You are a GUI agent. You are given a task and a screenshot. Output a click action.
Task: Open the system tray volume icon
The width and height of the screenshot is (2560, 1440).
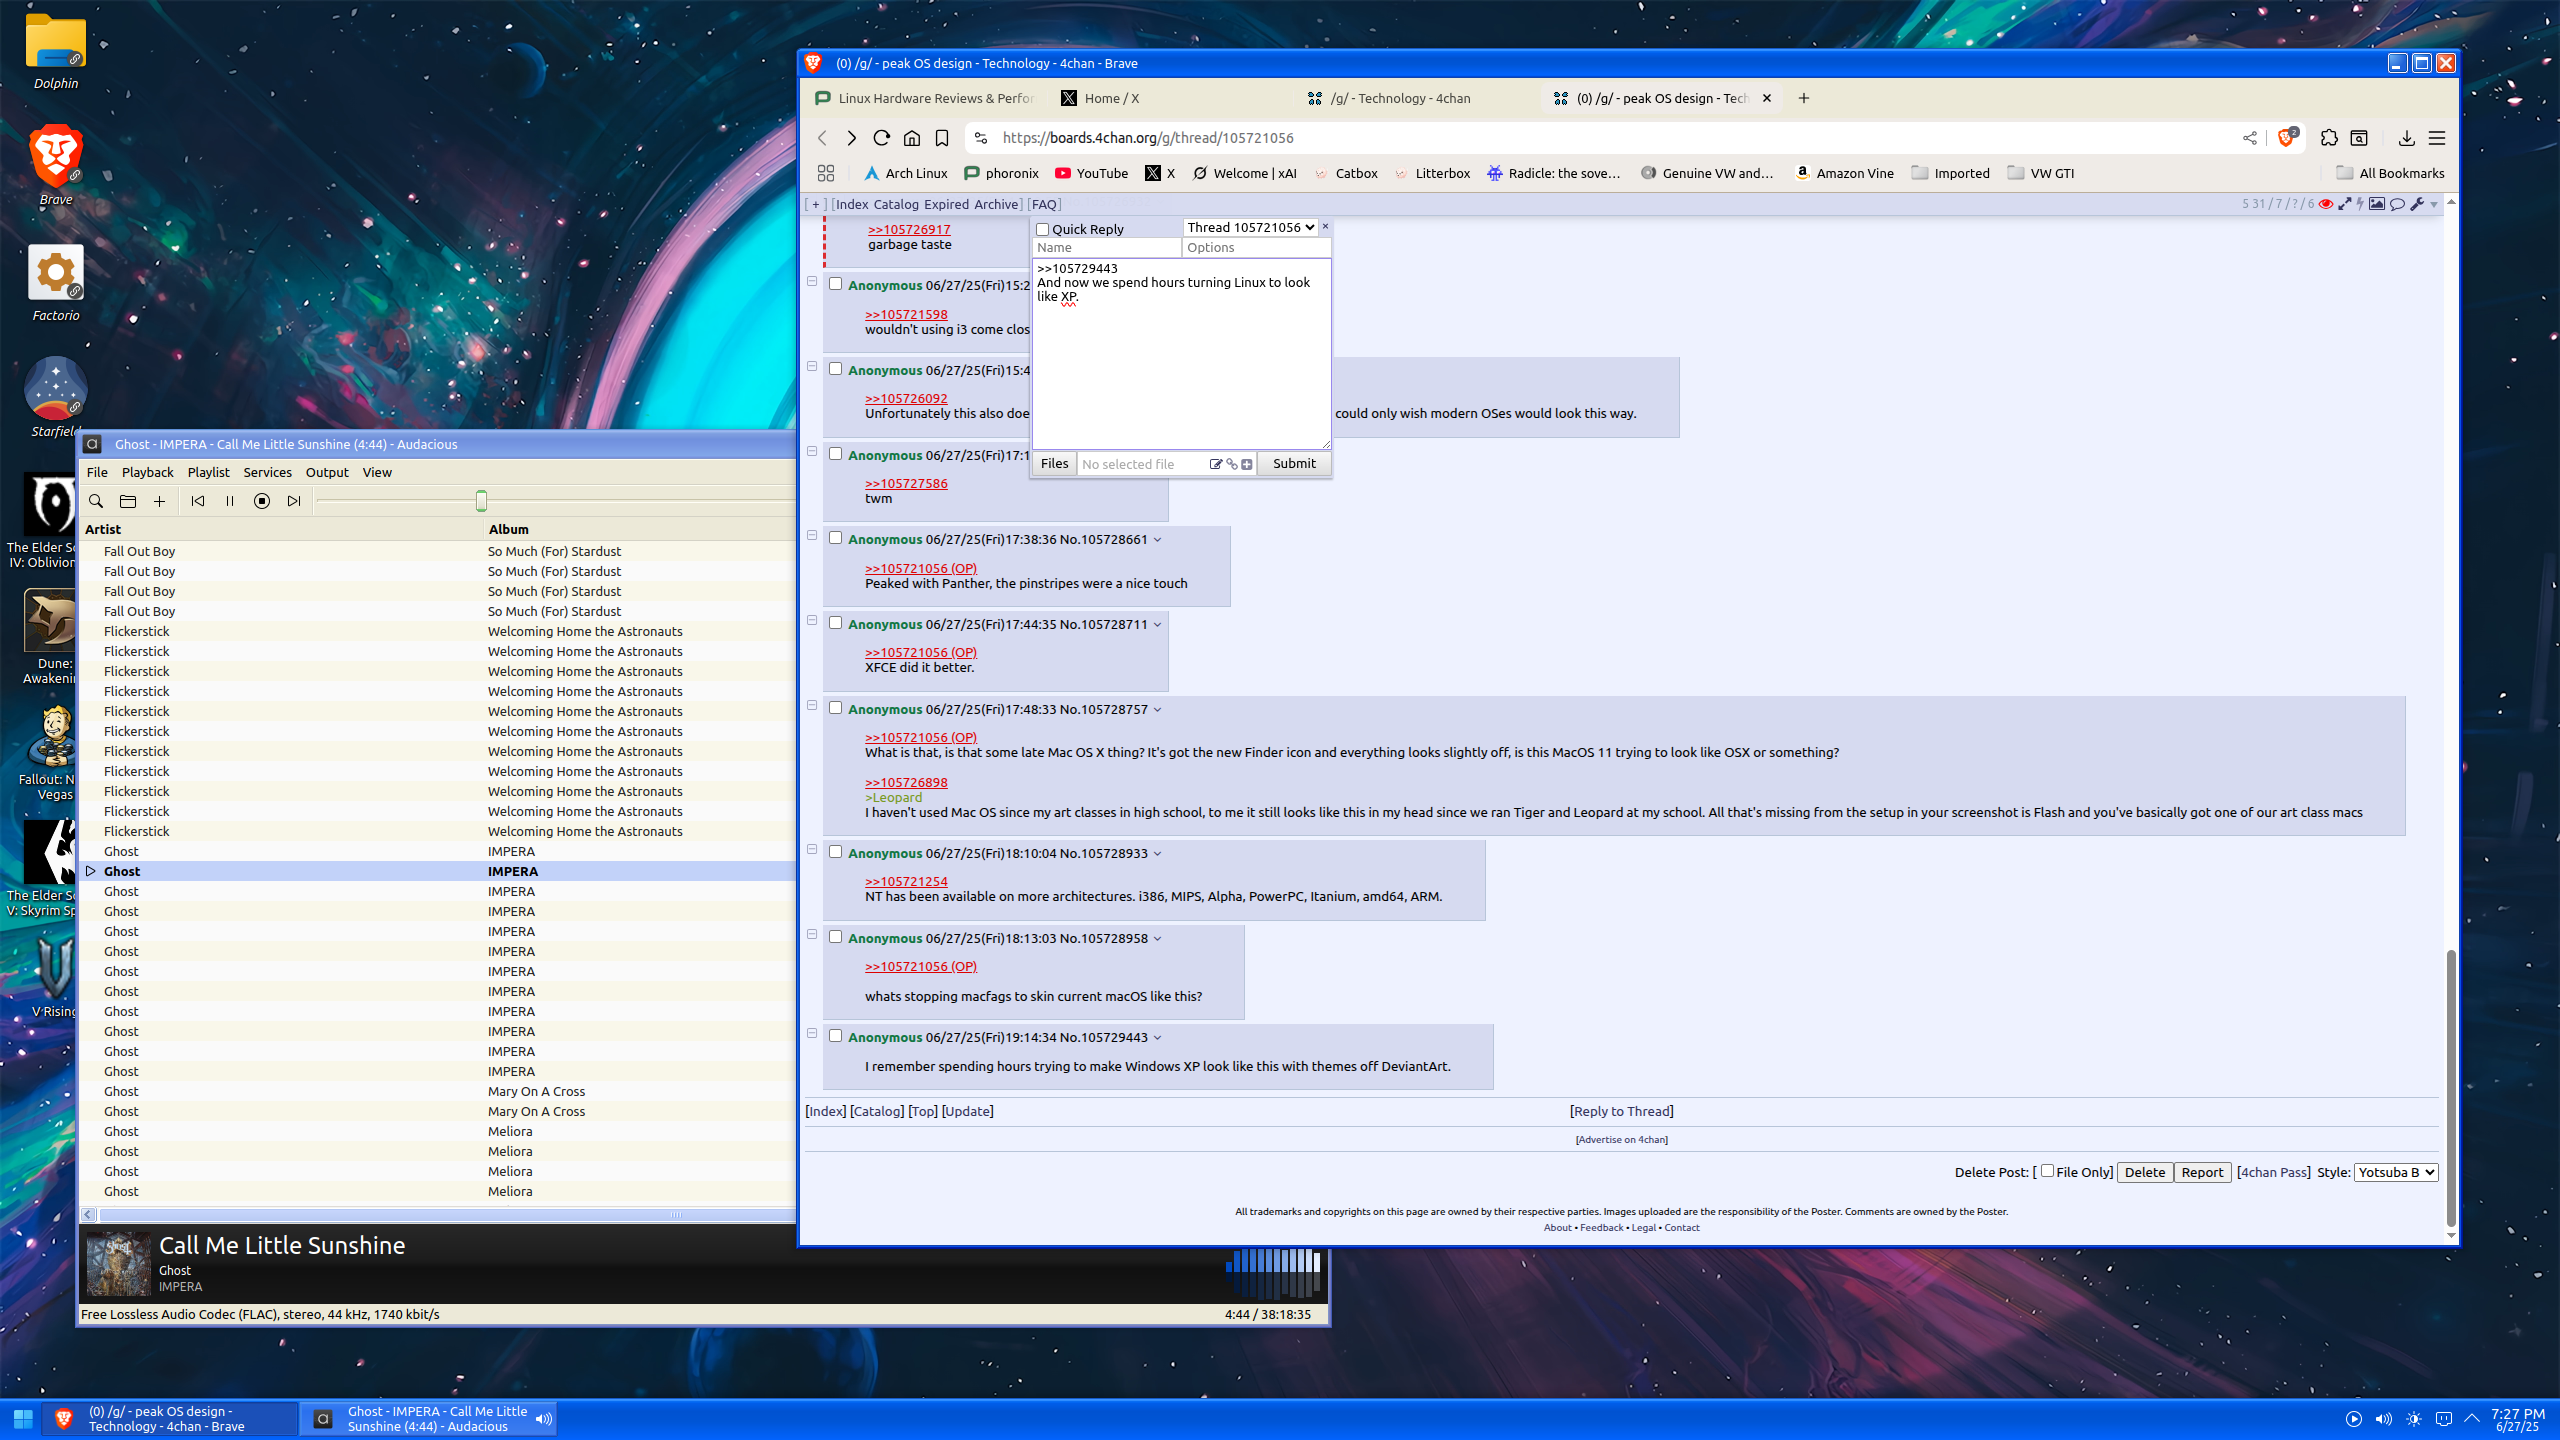pos(2384,1419)
